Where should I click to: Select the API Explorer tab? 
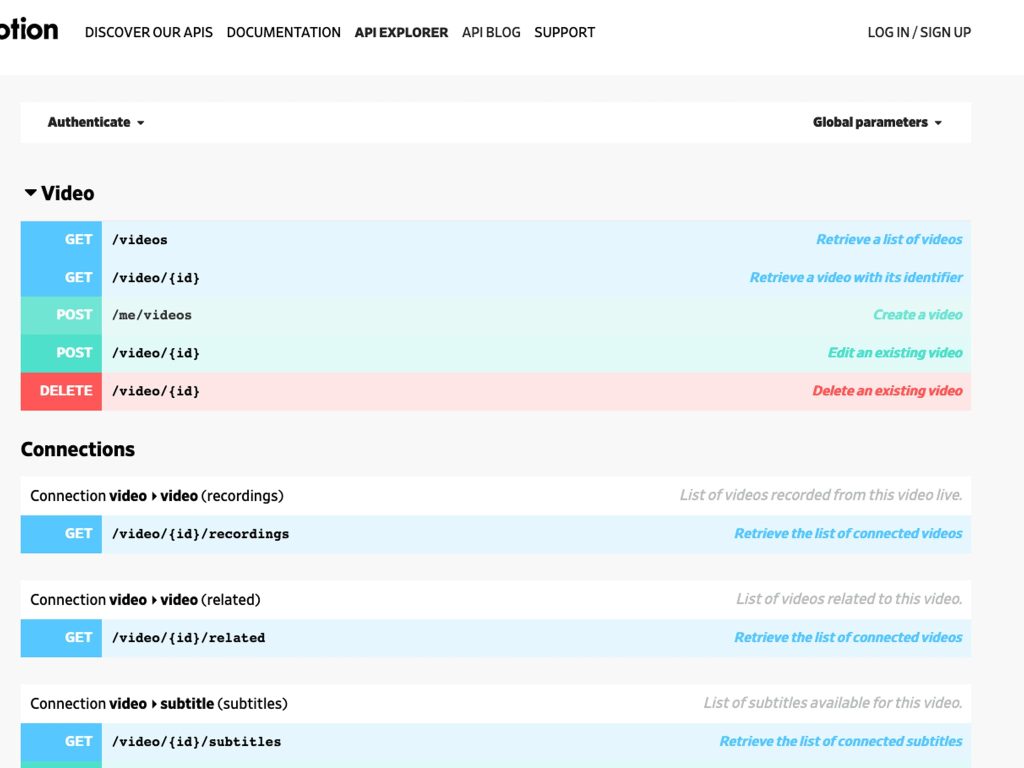401,32
